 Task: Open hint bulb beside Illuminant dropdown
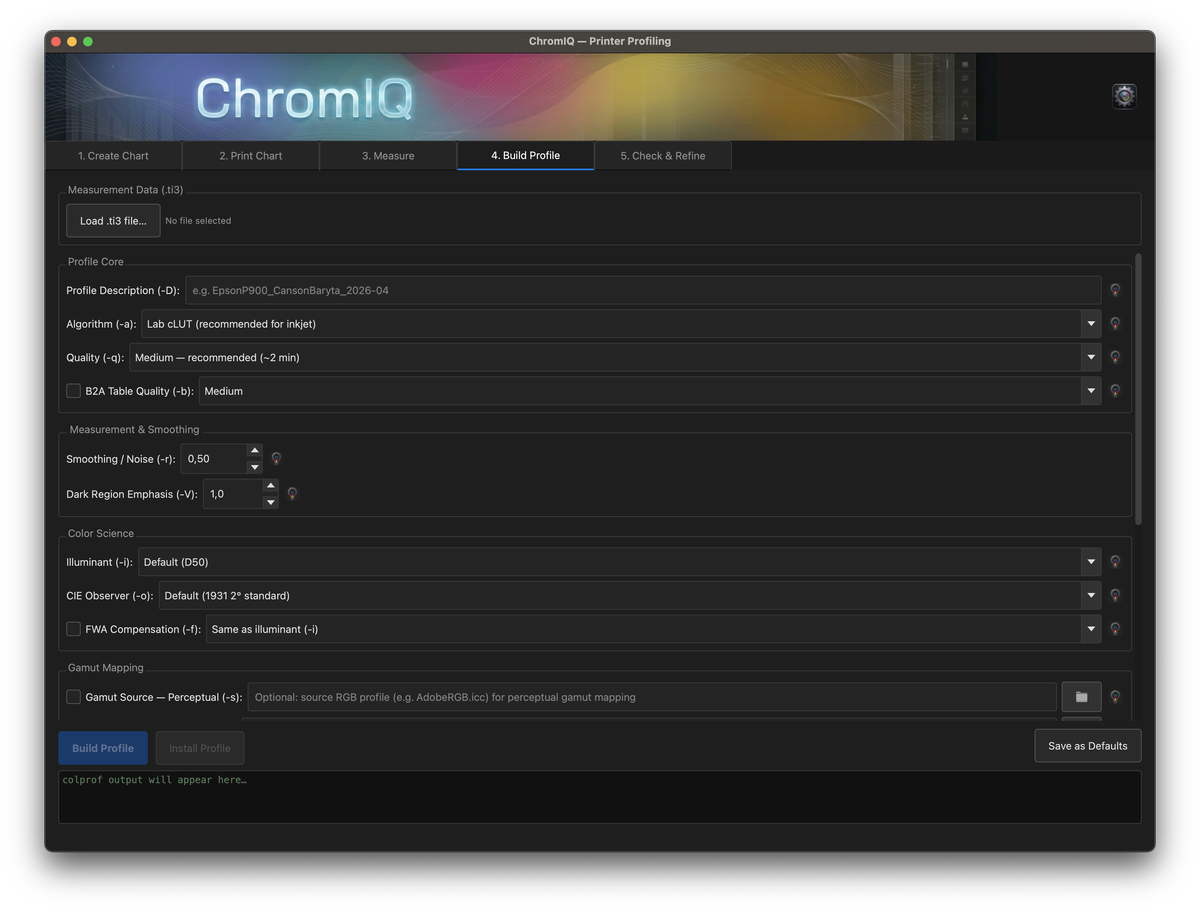click(1115, 562)
